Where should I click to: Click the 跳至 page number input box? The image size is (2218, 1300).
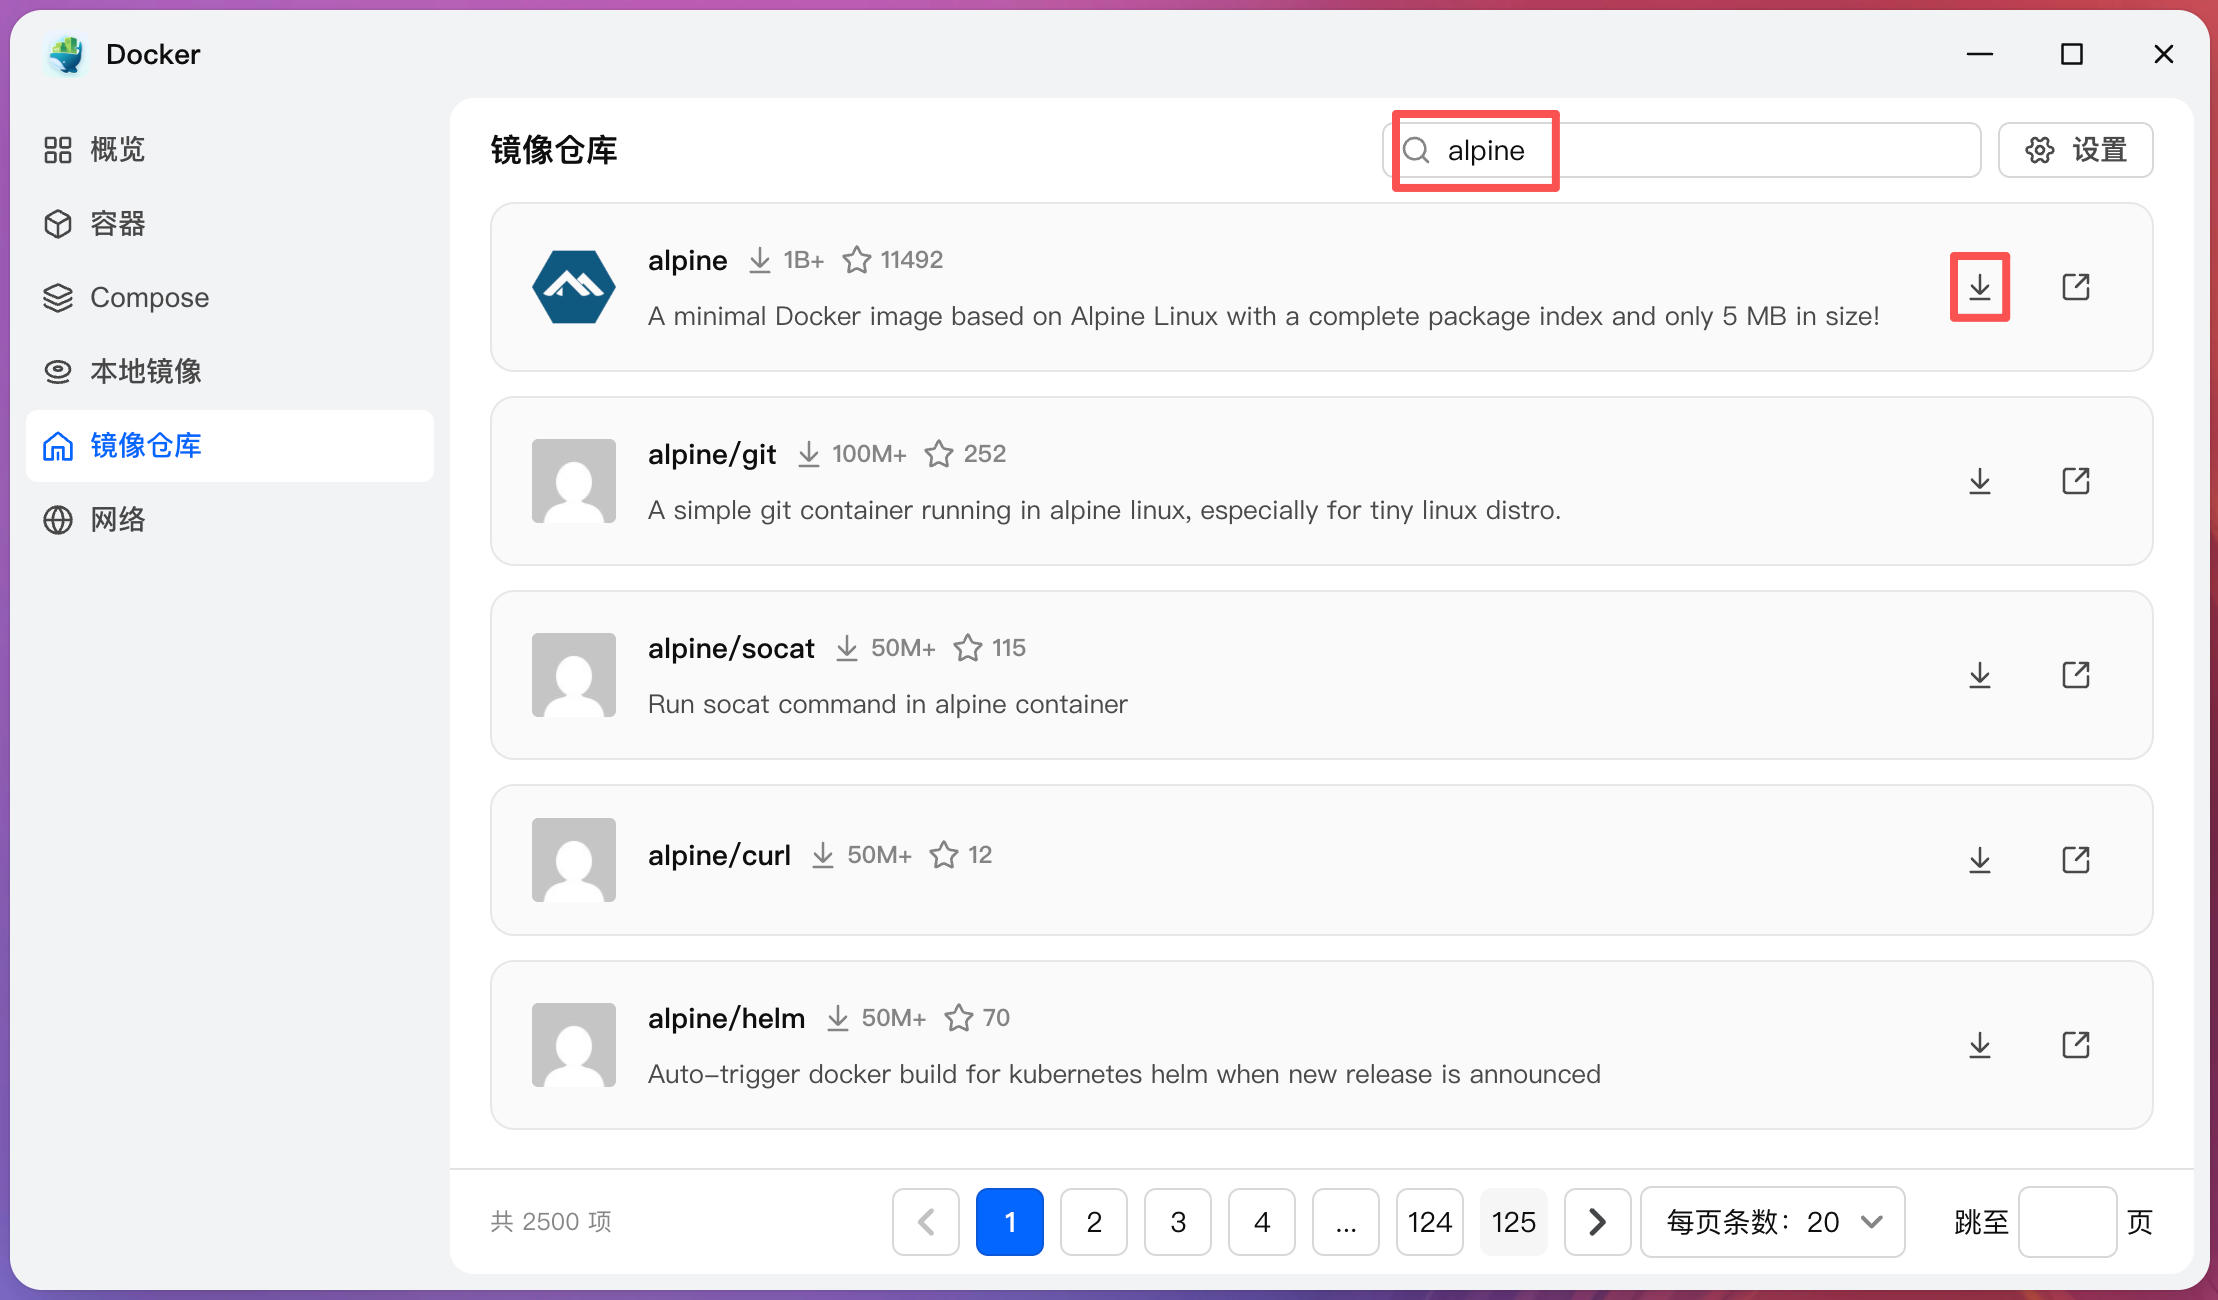click(x=2067, y=1221)
